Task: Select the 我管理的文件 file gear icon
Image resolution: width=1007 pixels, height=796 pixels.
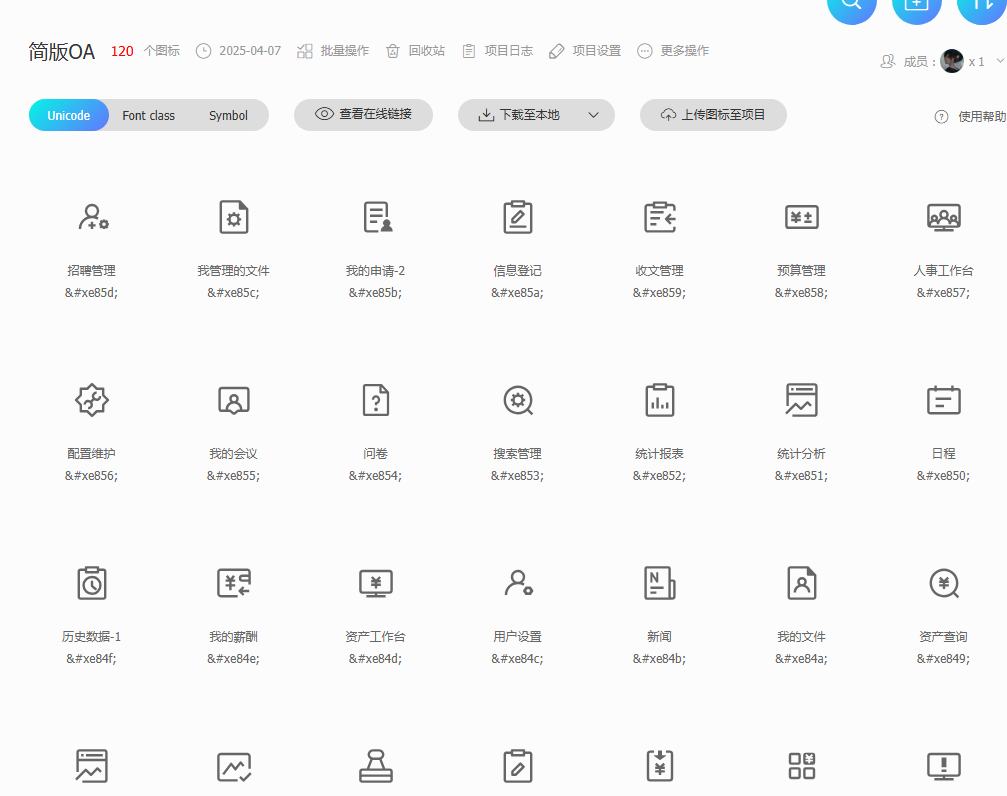Action: (233, 217)
